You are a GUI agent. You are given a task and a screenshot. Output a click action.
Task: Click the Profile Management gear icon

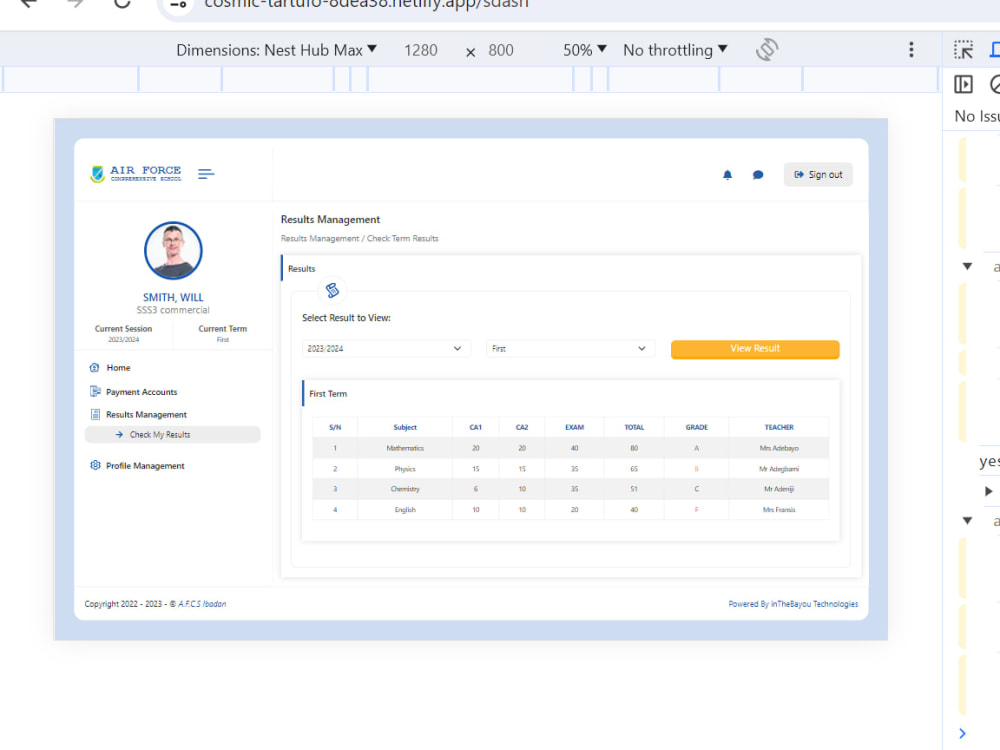tap(95, 466)
